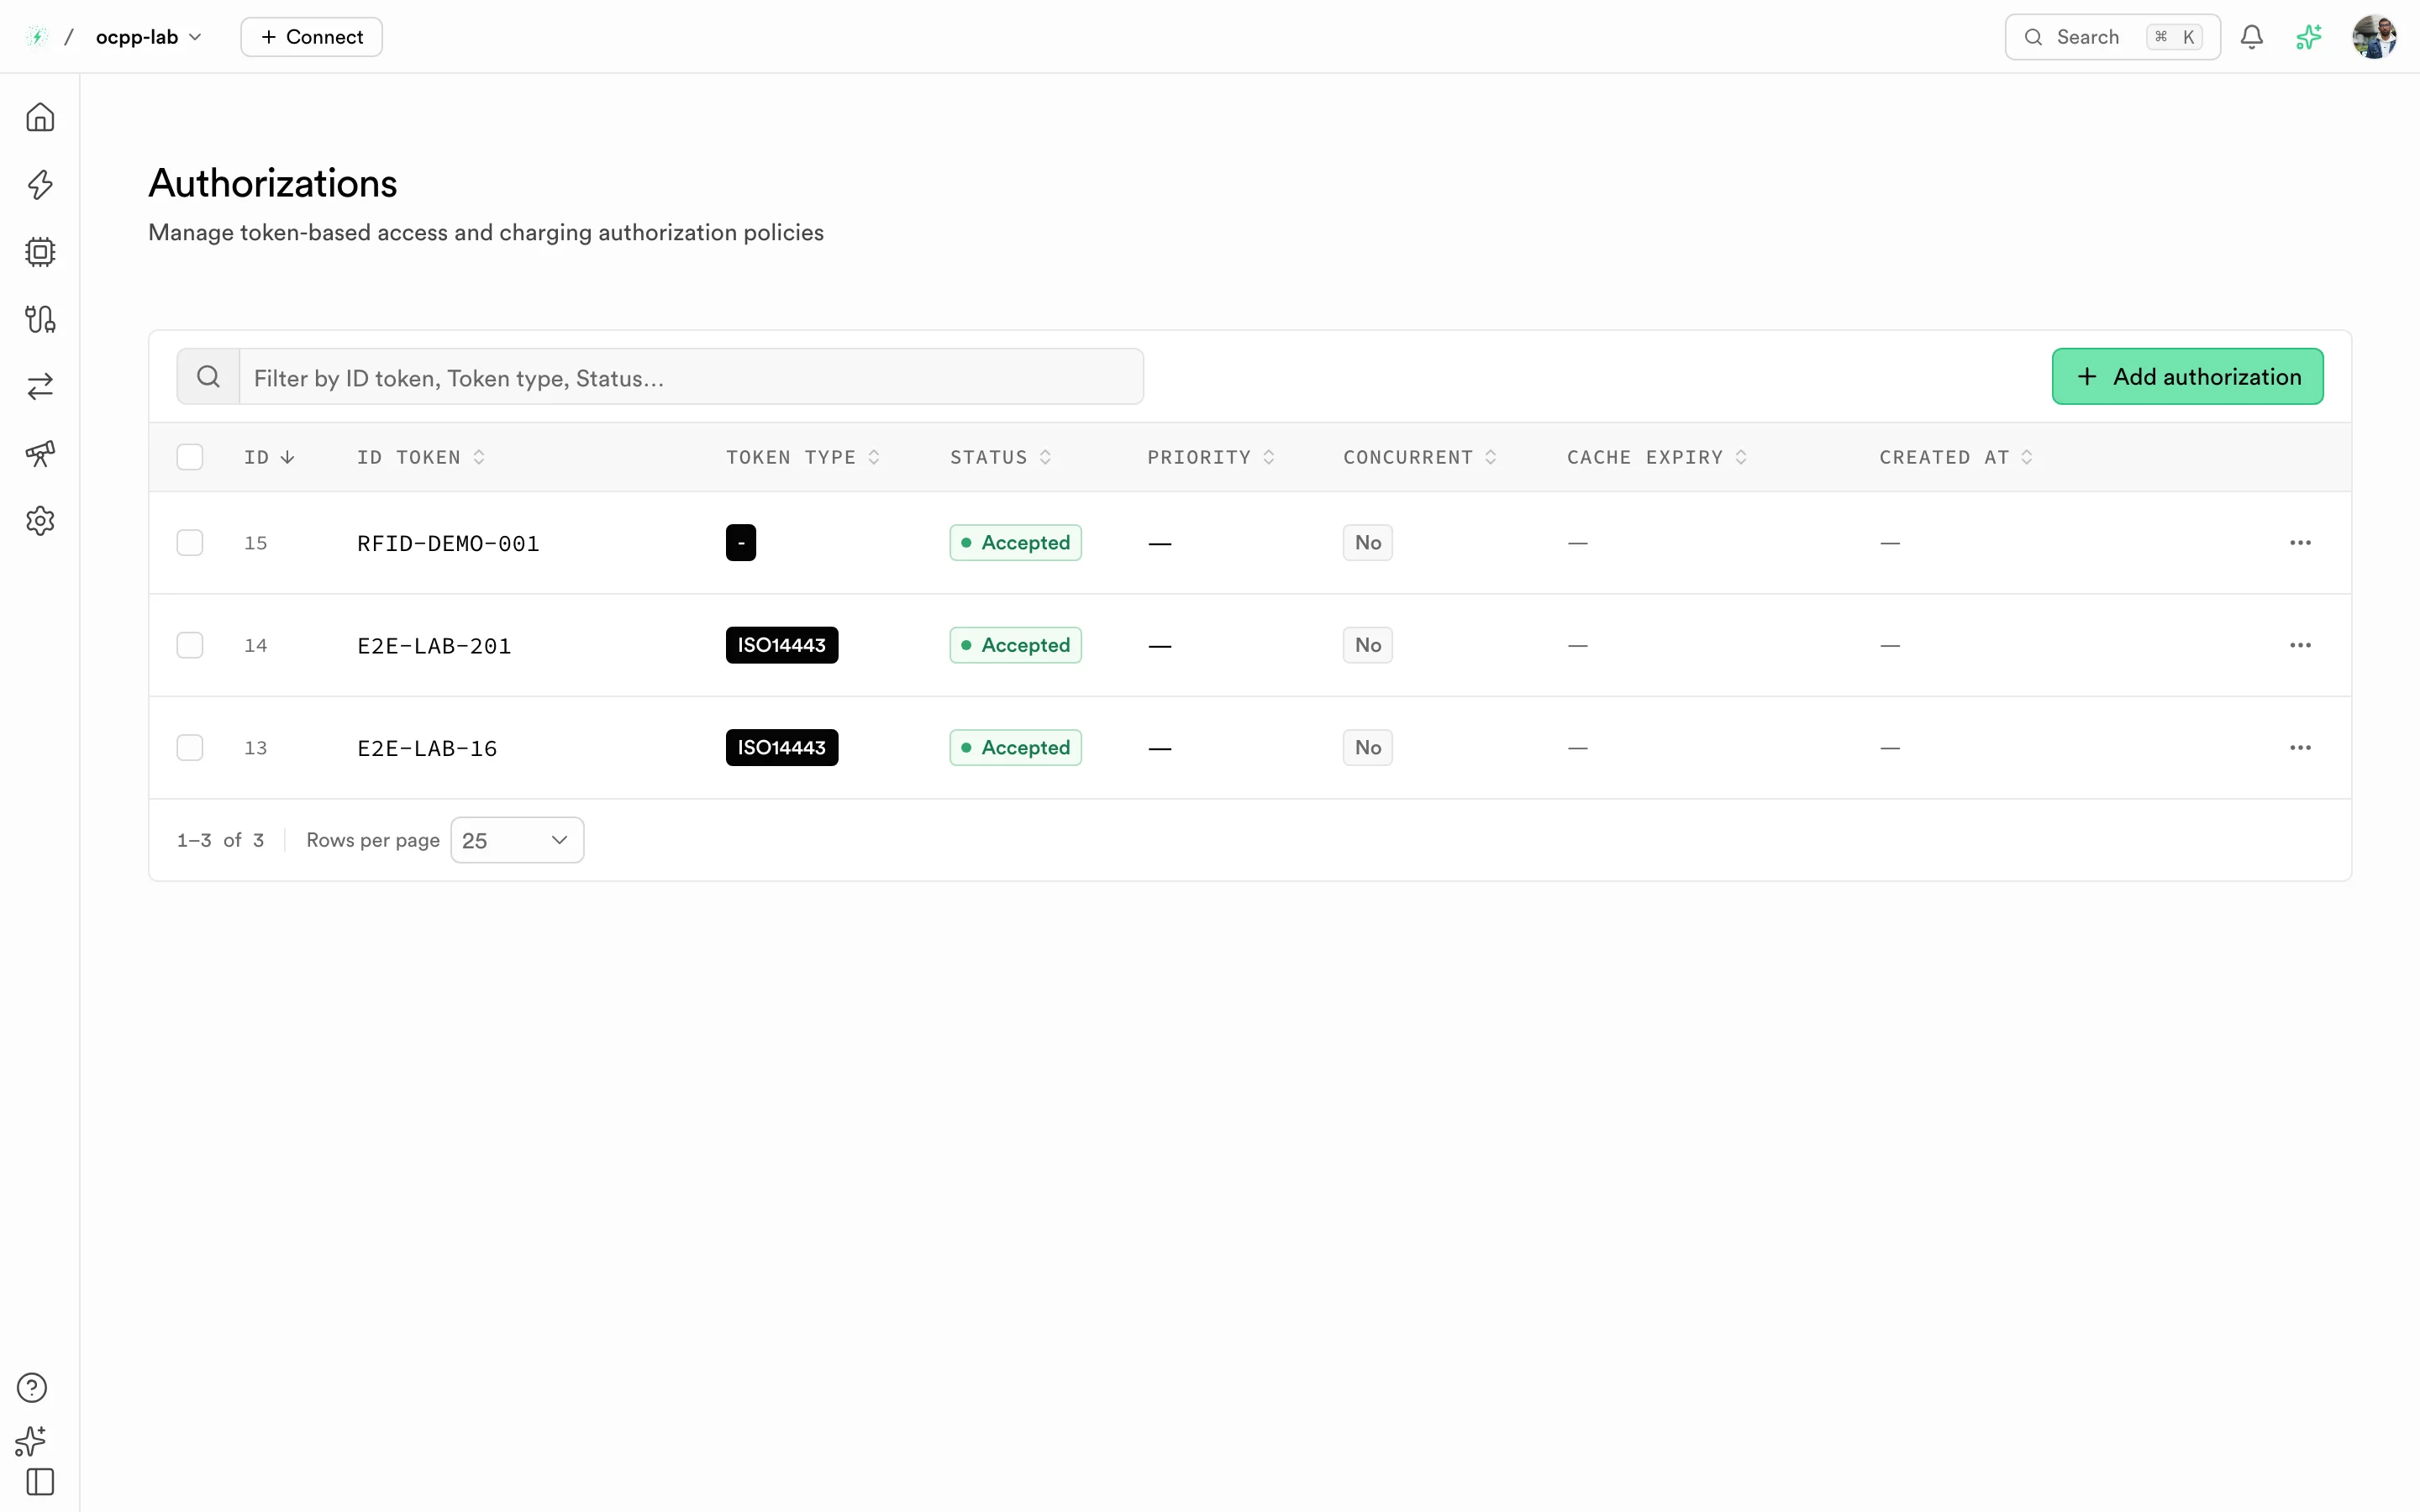Click the Accepted status of RFID-DEMO-001
Screen dimensions: 2420x1512
coord(1015,543)
